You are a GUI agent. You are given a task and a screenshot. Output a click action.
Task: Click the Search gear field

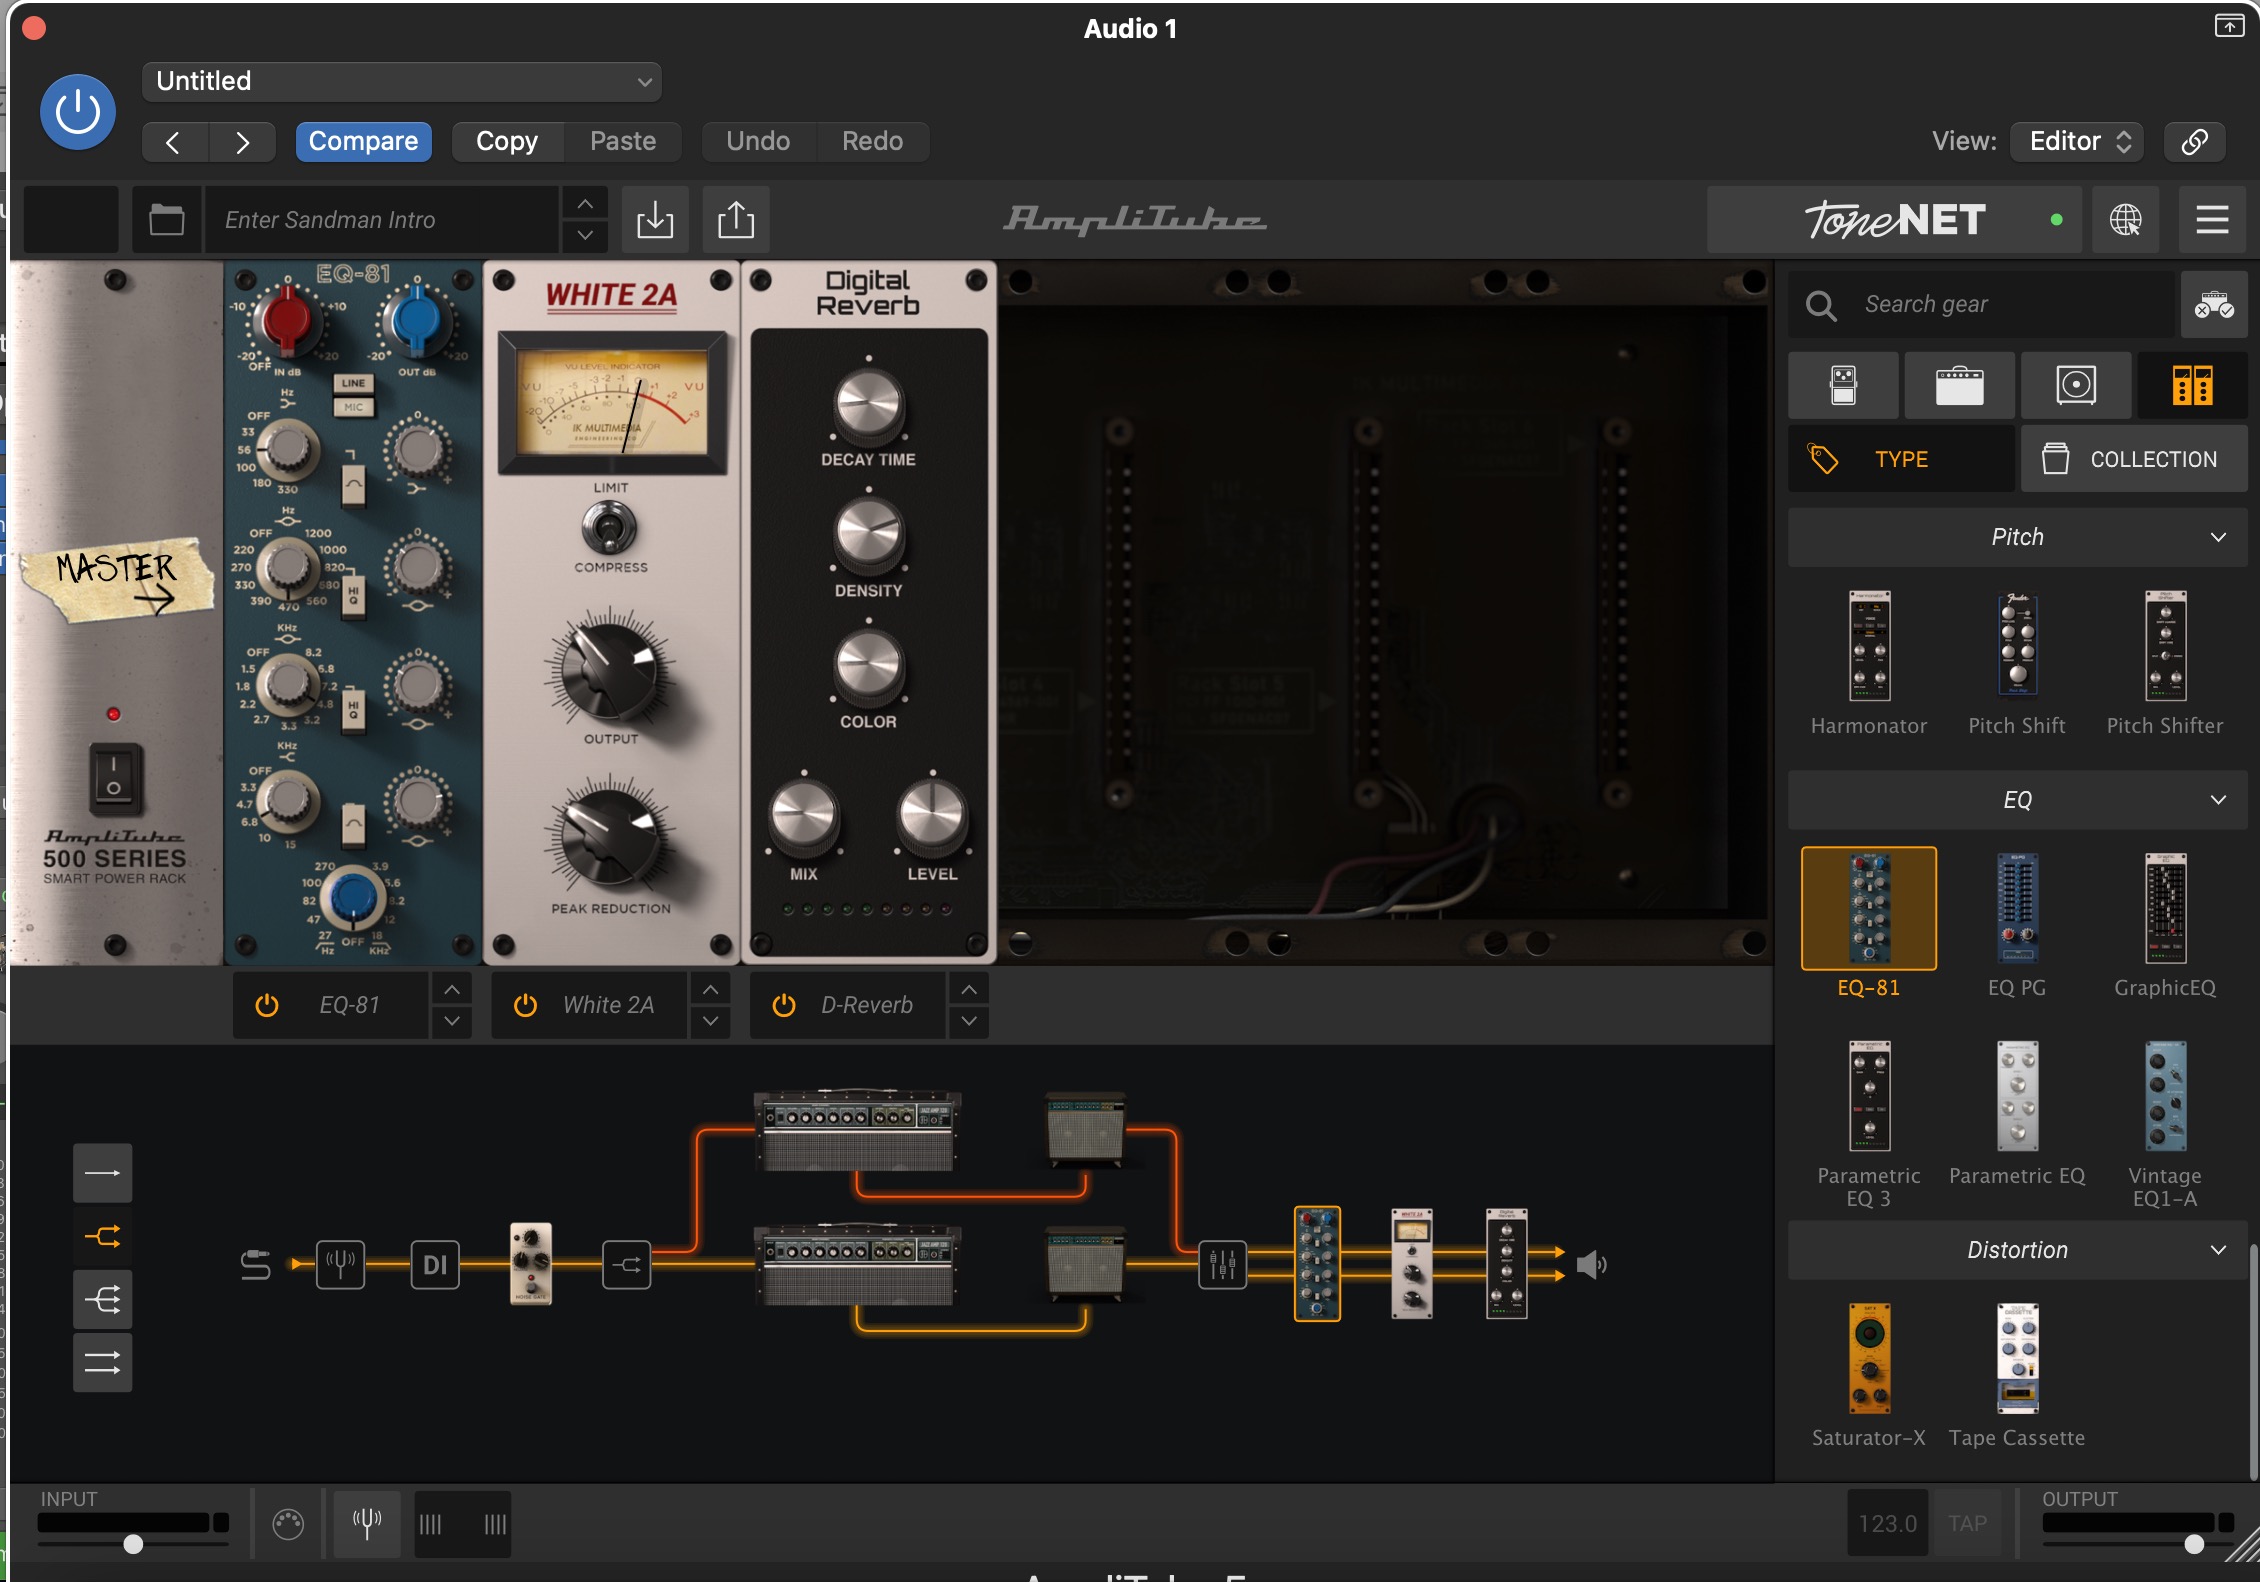point(1981,305)
